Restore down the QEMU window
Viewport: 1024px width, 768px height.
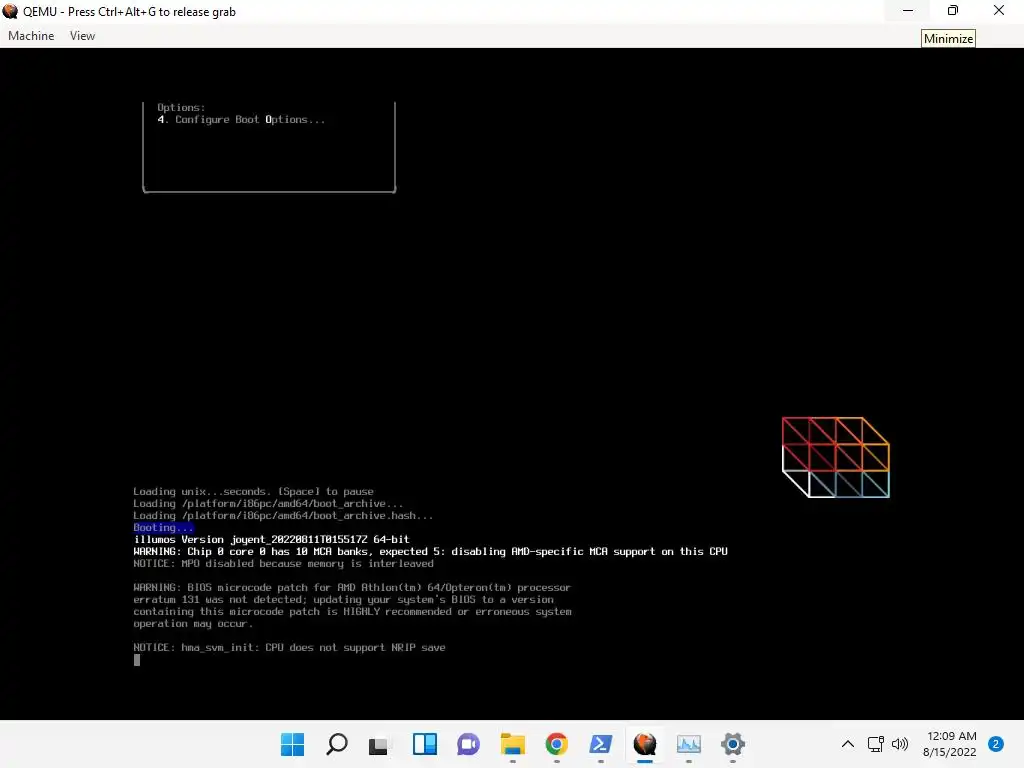tap(953, 10)
